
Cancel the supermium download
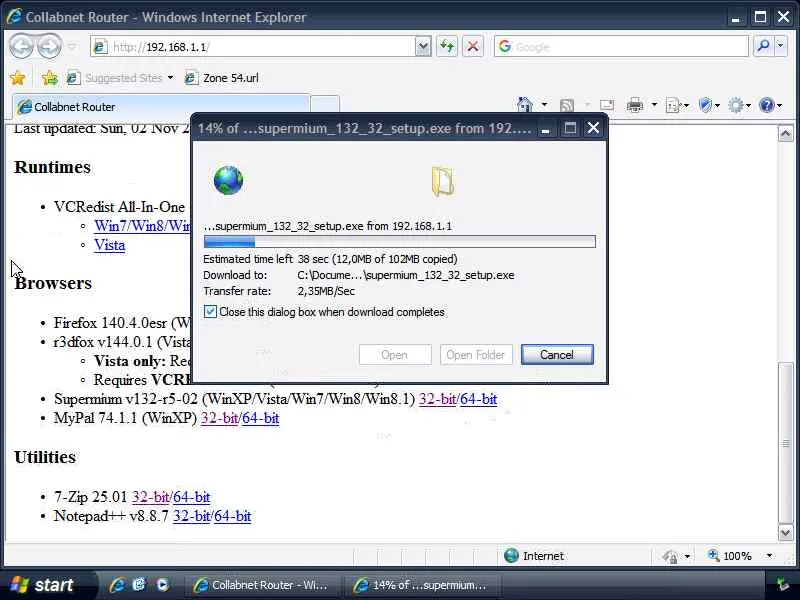pyautogui.click(x=557, y=355)
